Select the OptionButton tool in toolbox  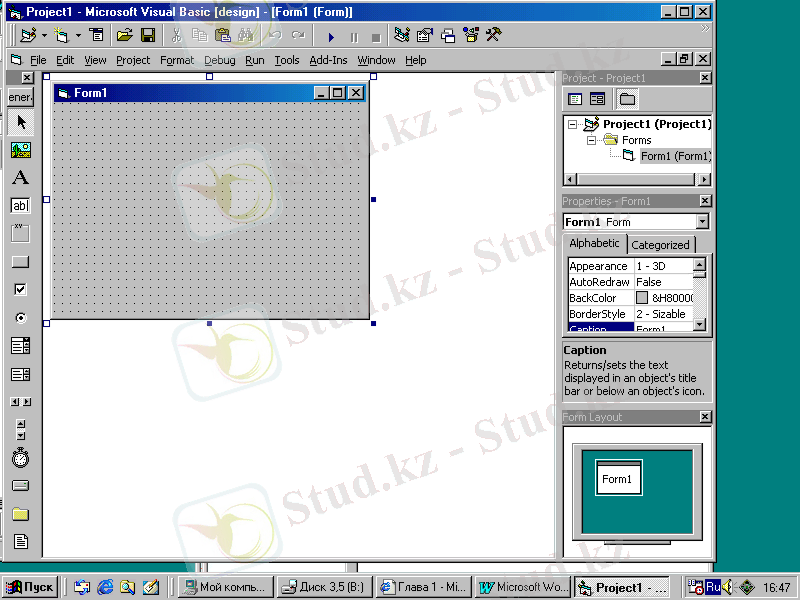(20, 318)
